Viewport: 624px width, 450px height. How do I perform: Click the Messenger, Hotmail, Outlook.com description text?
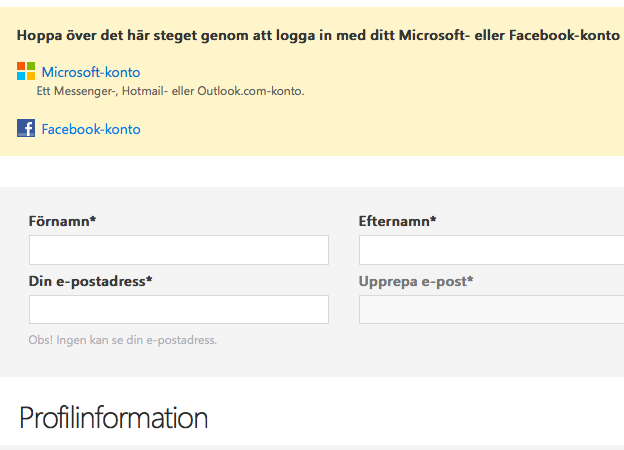170,91
